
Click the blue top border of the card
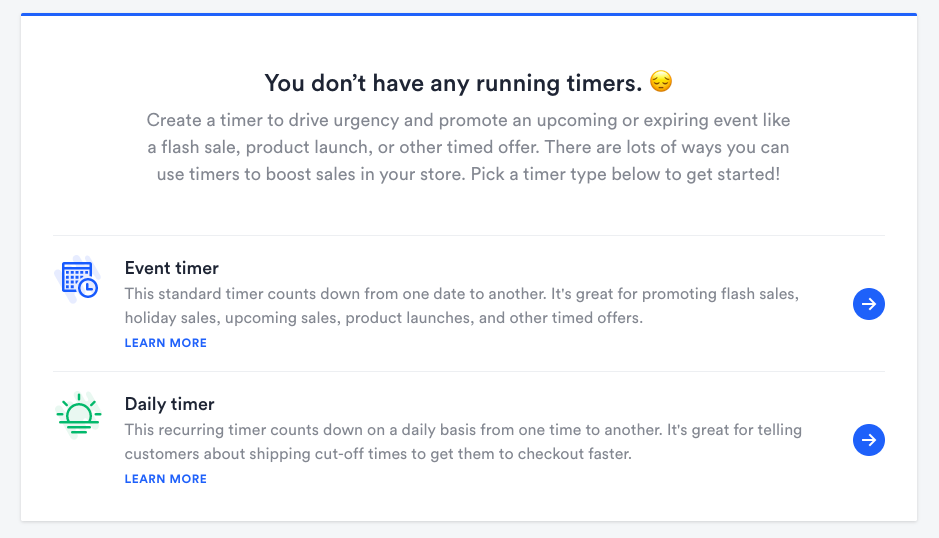tap(468, 15)
